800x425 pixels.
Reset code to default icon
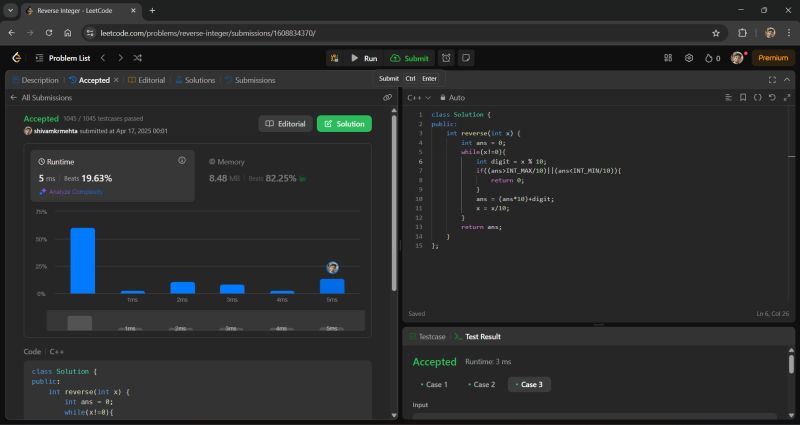[x=772, y=97]
